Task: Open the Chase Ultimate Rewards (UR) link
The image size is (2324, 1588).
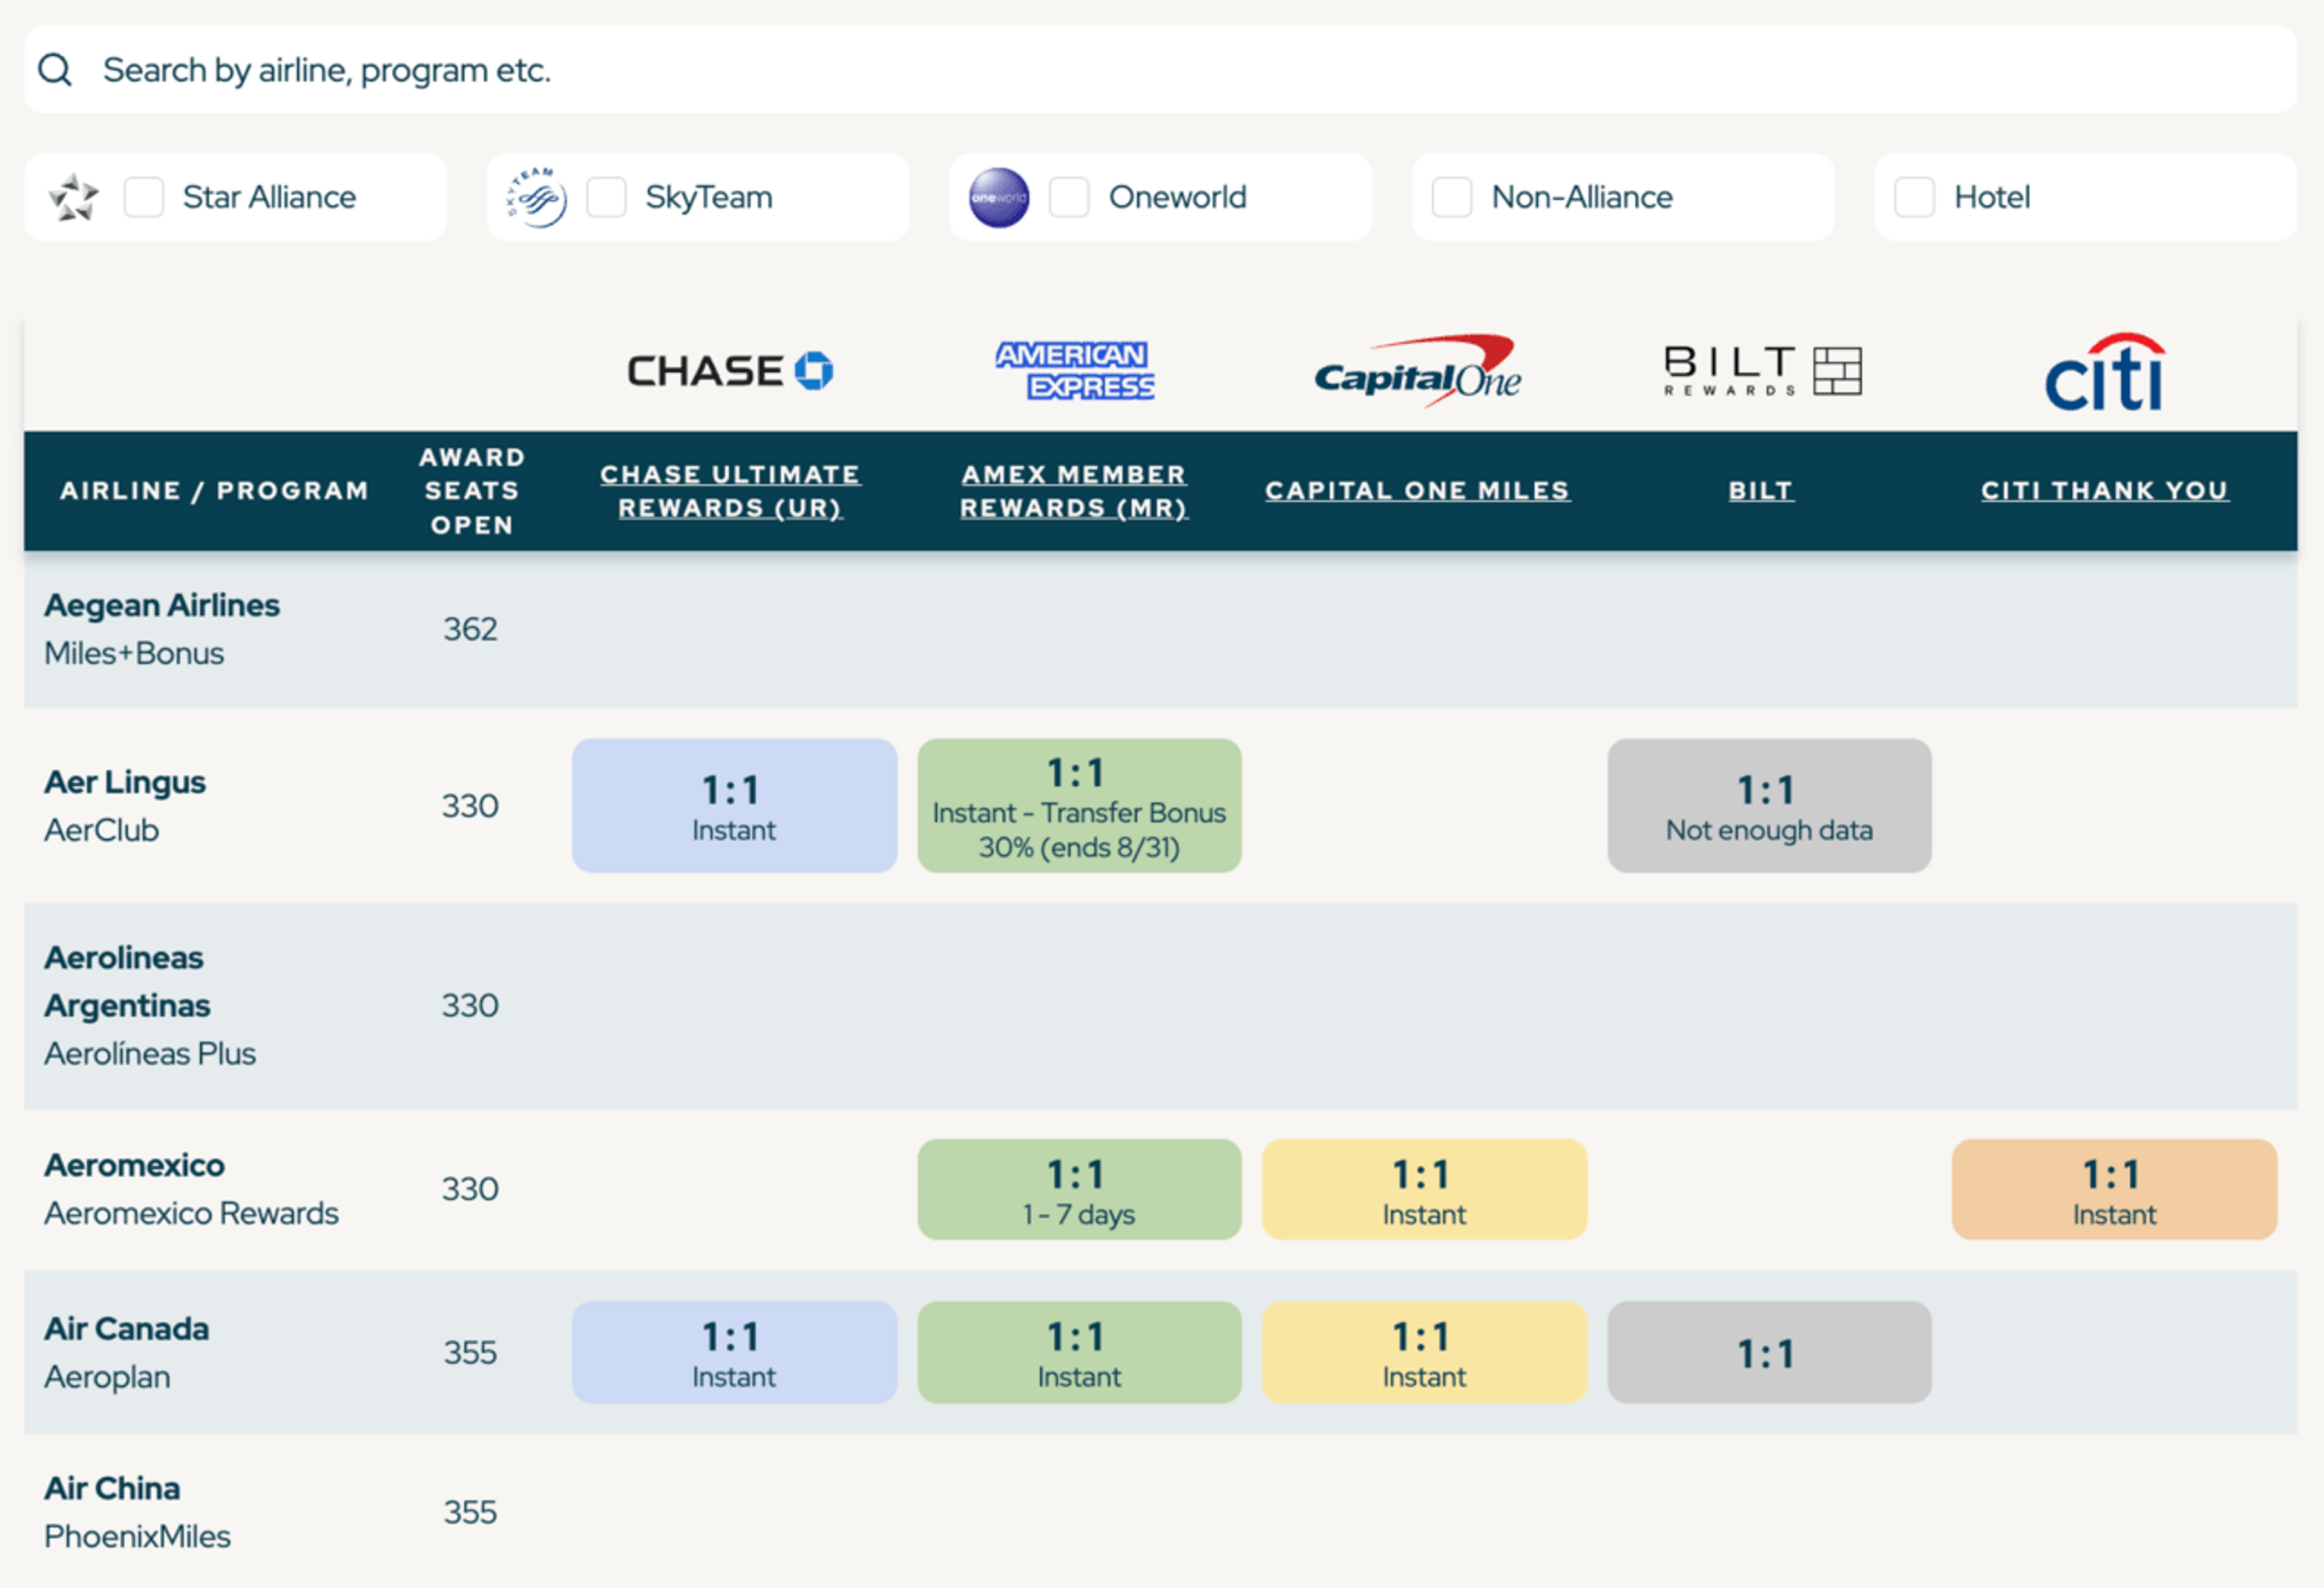Action: pos(730,491)
